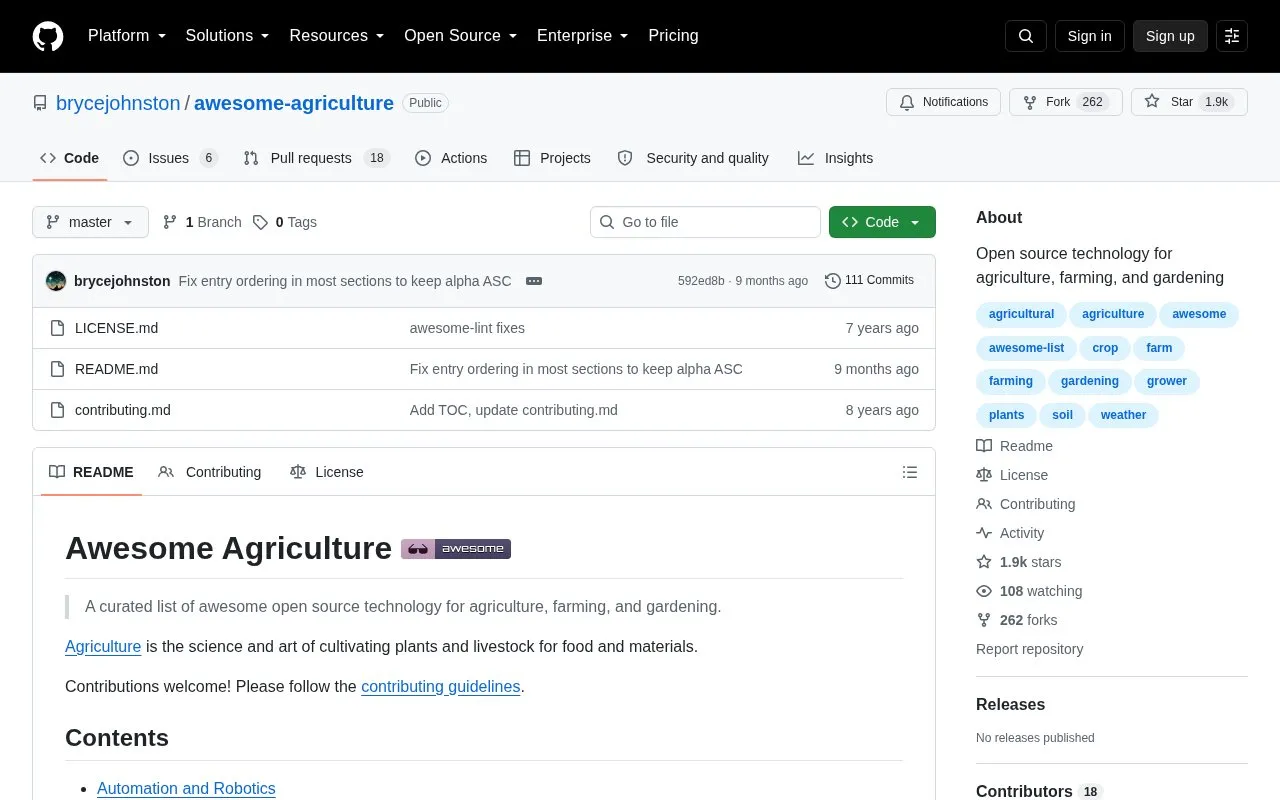Open Activity link in About sidebar
Screen dimensions: 1280x800
click(1010, 533)
